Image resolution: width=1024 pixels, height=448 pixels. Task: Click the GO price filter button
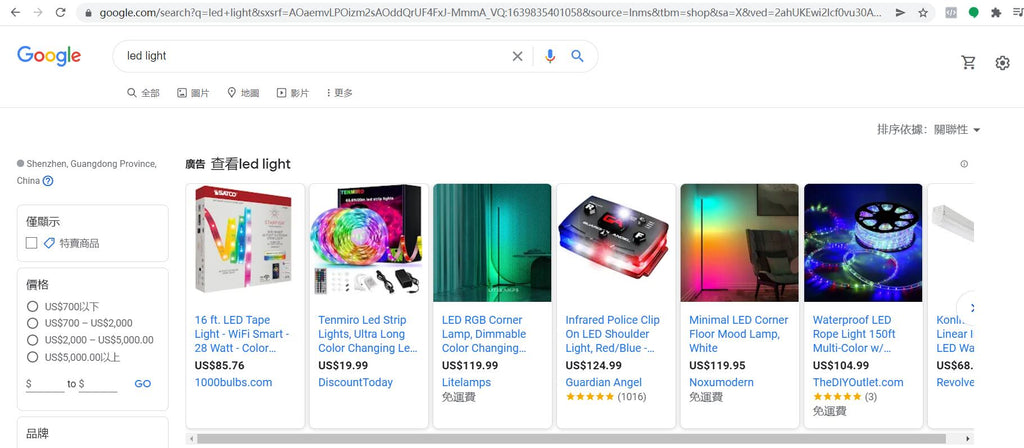pyautogui.click(x=143, y=384)
